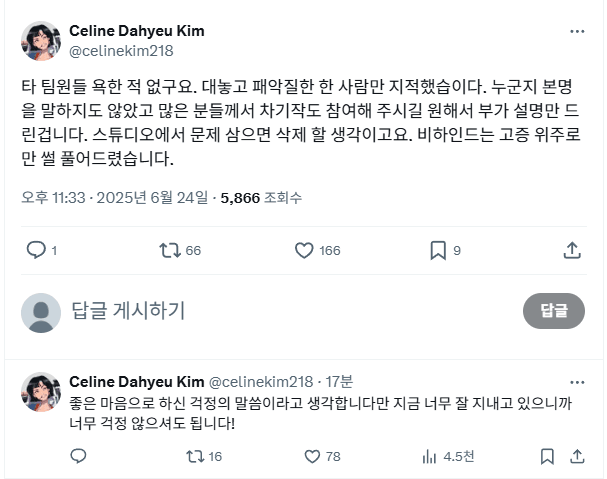The height and width of the screenshot is (479, 607).
Task: Click the reply icon on main tweet
Action: (36, 250)
